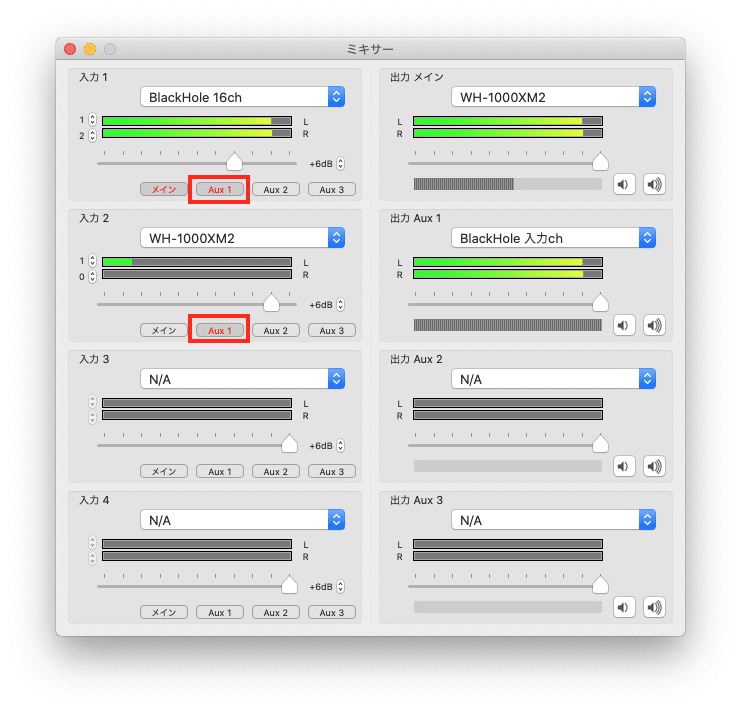Click +6dB stepper in 入力 2
This screenshot has height=710, width=741.
point(340,305)
